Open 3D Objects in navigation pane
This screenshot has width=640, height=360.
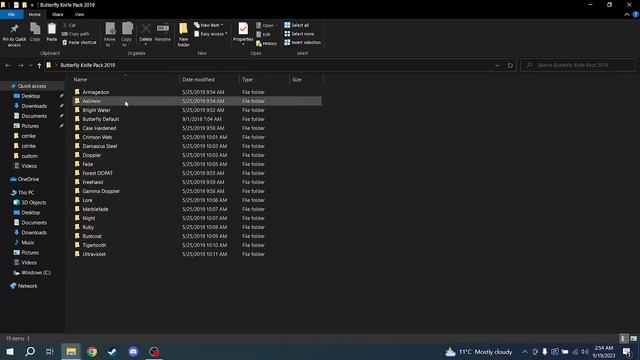pos(33,203)
